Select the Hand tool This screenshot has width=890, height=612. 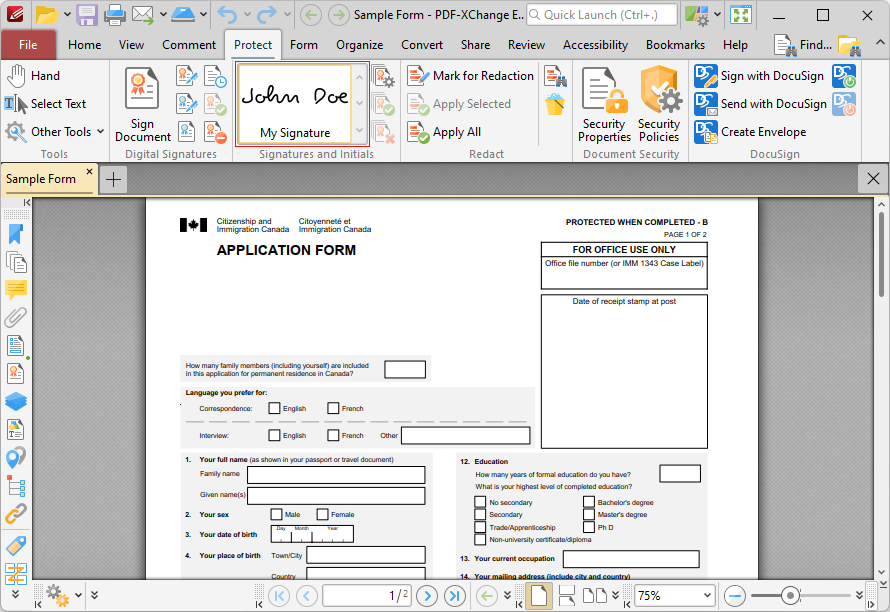[33, 76]
